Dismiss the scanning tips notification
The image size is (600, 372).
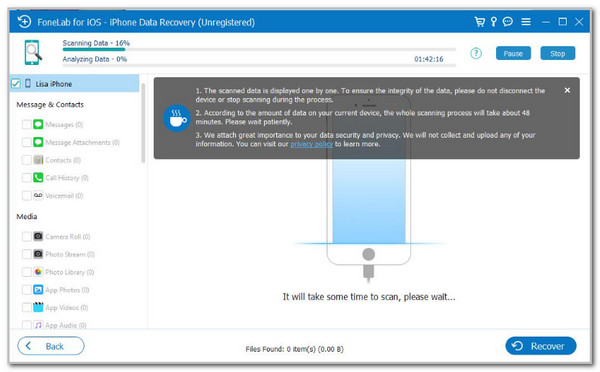tap(567, 90)
